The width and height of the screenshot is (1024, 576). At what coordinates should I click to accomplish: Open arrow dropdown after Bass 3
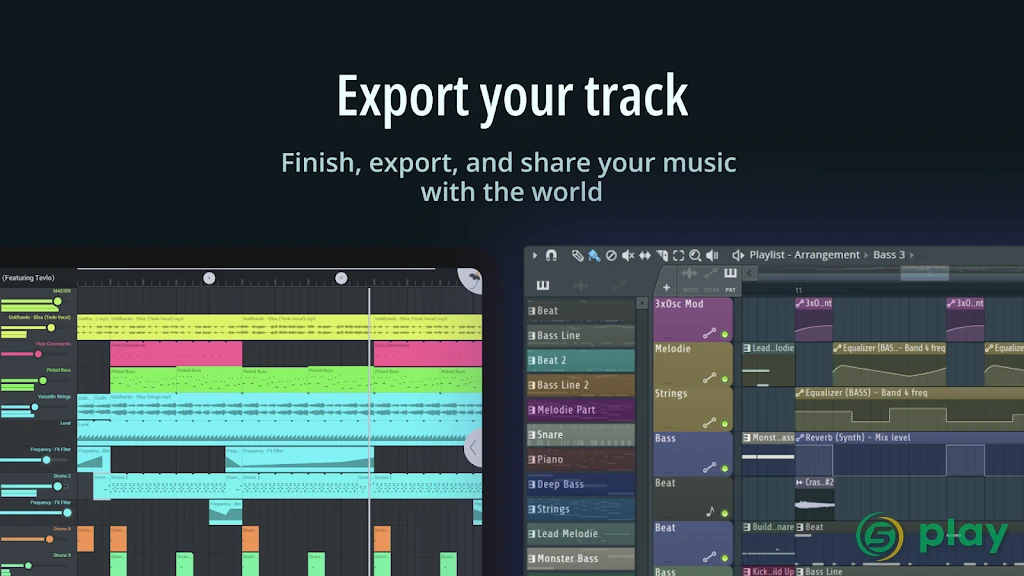[x=912, y=255]
